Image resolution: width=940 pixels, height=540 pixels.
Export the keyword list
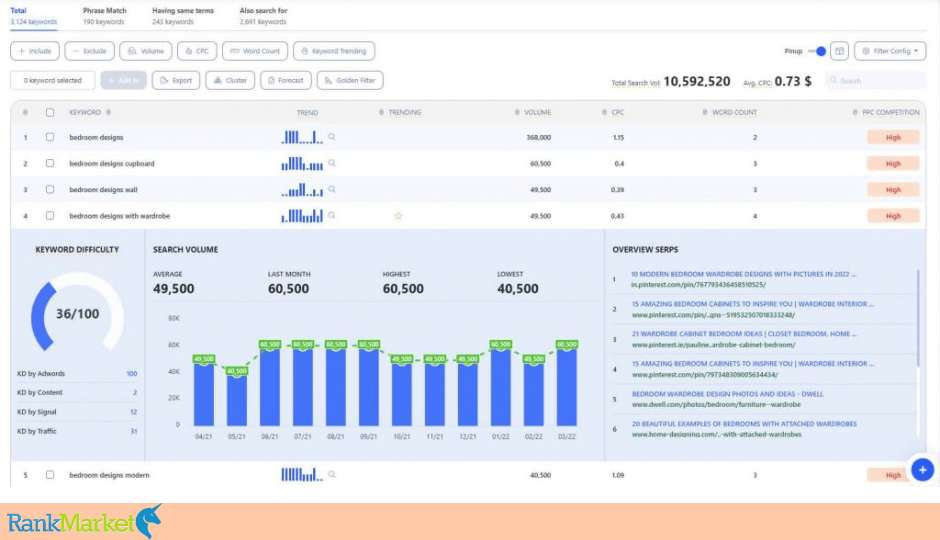tap(176, 80)
